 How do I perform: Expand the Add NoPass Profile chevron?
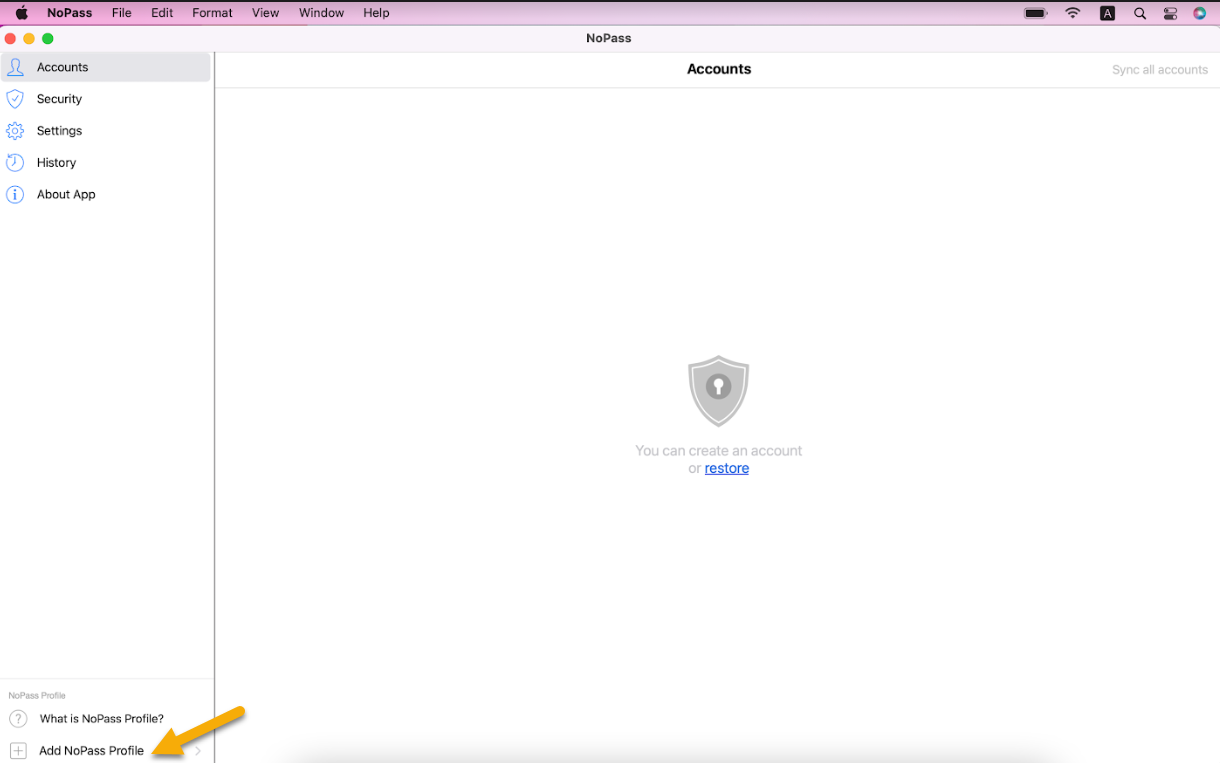198,751
